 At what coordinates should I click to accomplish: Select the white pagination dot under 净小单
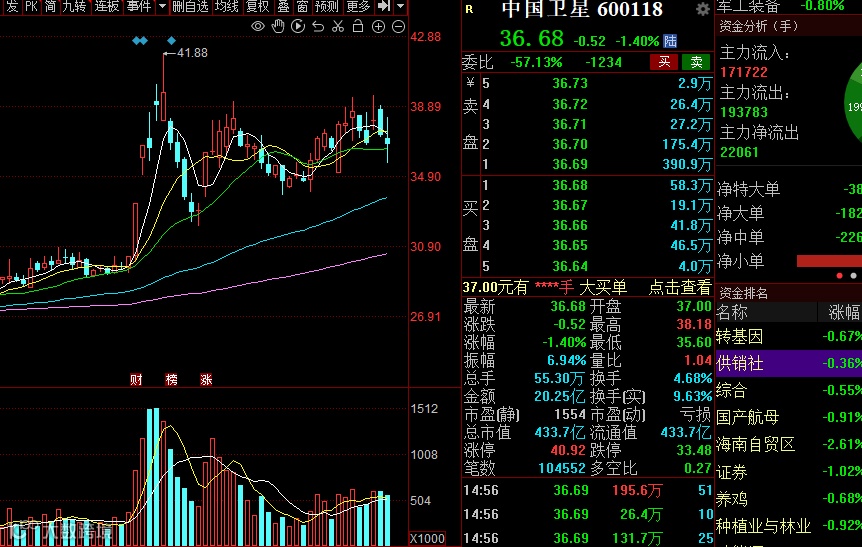coord(853,276)
